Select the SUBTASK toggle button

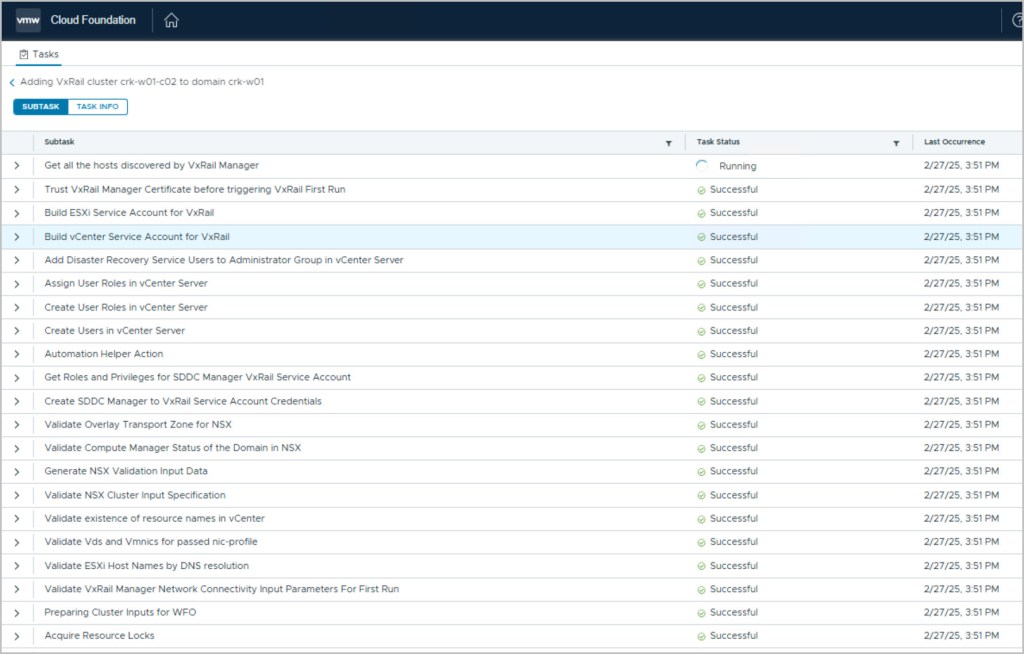[x=41, y=107]
